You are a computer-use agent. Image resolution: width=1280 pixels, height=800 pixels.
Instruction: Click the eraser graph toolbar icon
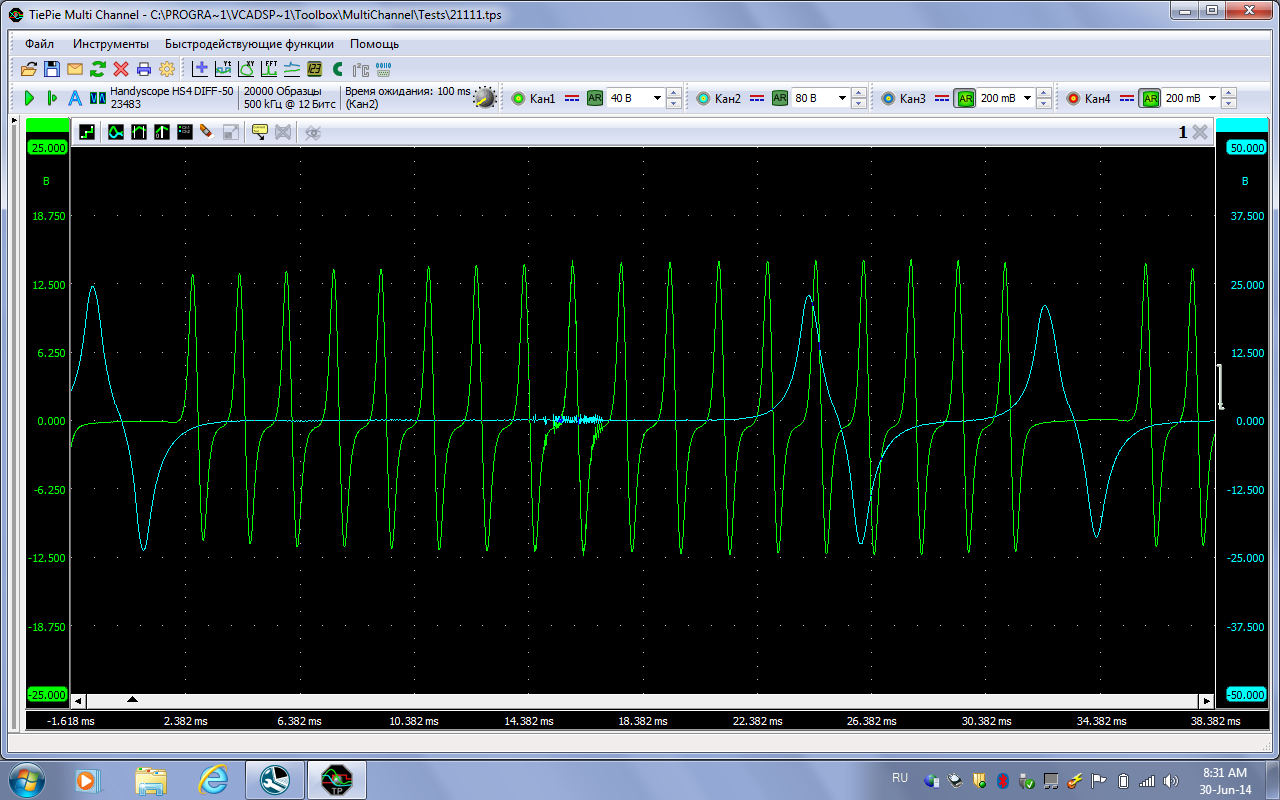coord(207,131)
